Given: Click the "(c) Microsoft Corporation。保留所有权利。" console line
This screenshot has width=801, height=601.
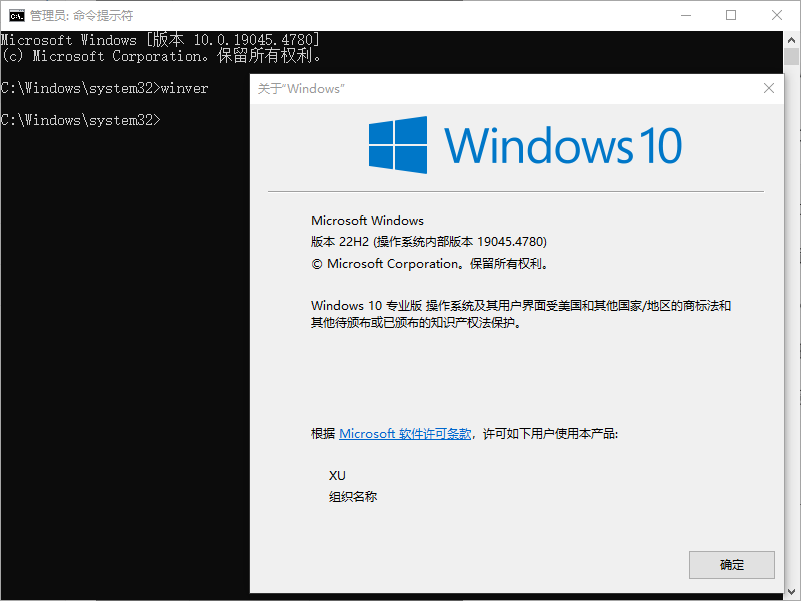Looking at the screenshot, I should coord(161,56).
